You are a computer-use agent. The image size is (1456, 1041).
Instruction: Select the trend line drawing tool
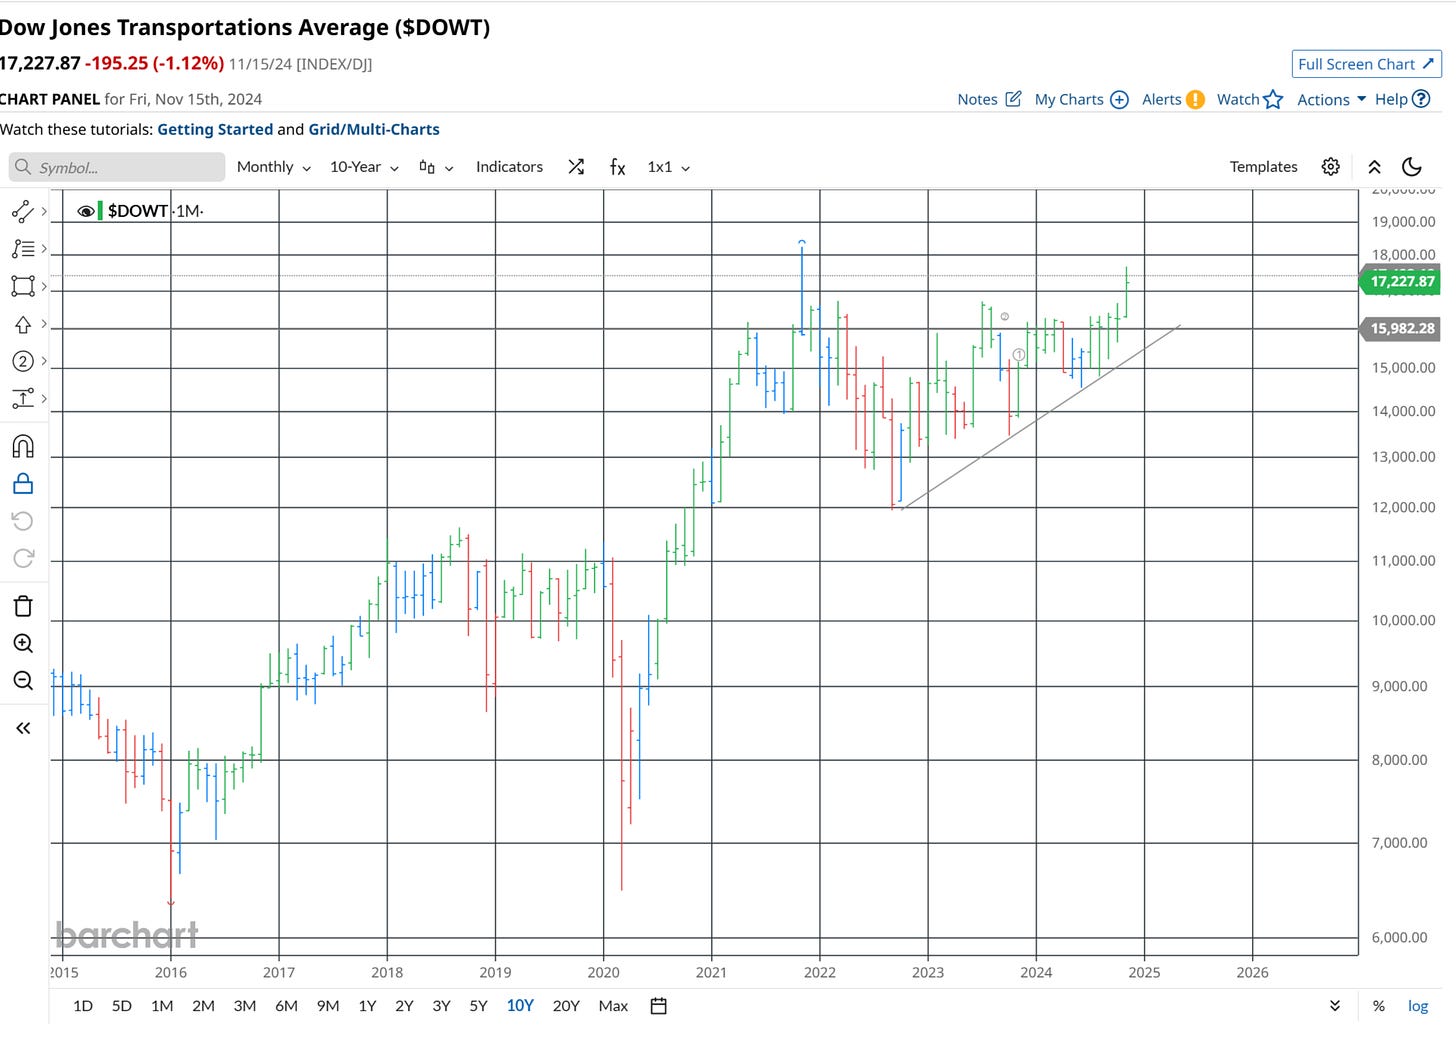tap(22, 211)
